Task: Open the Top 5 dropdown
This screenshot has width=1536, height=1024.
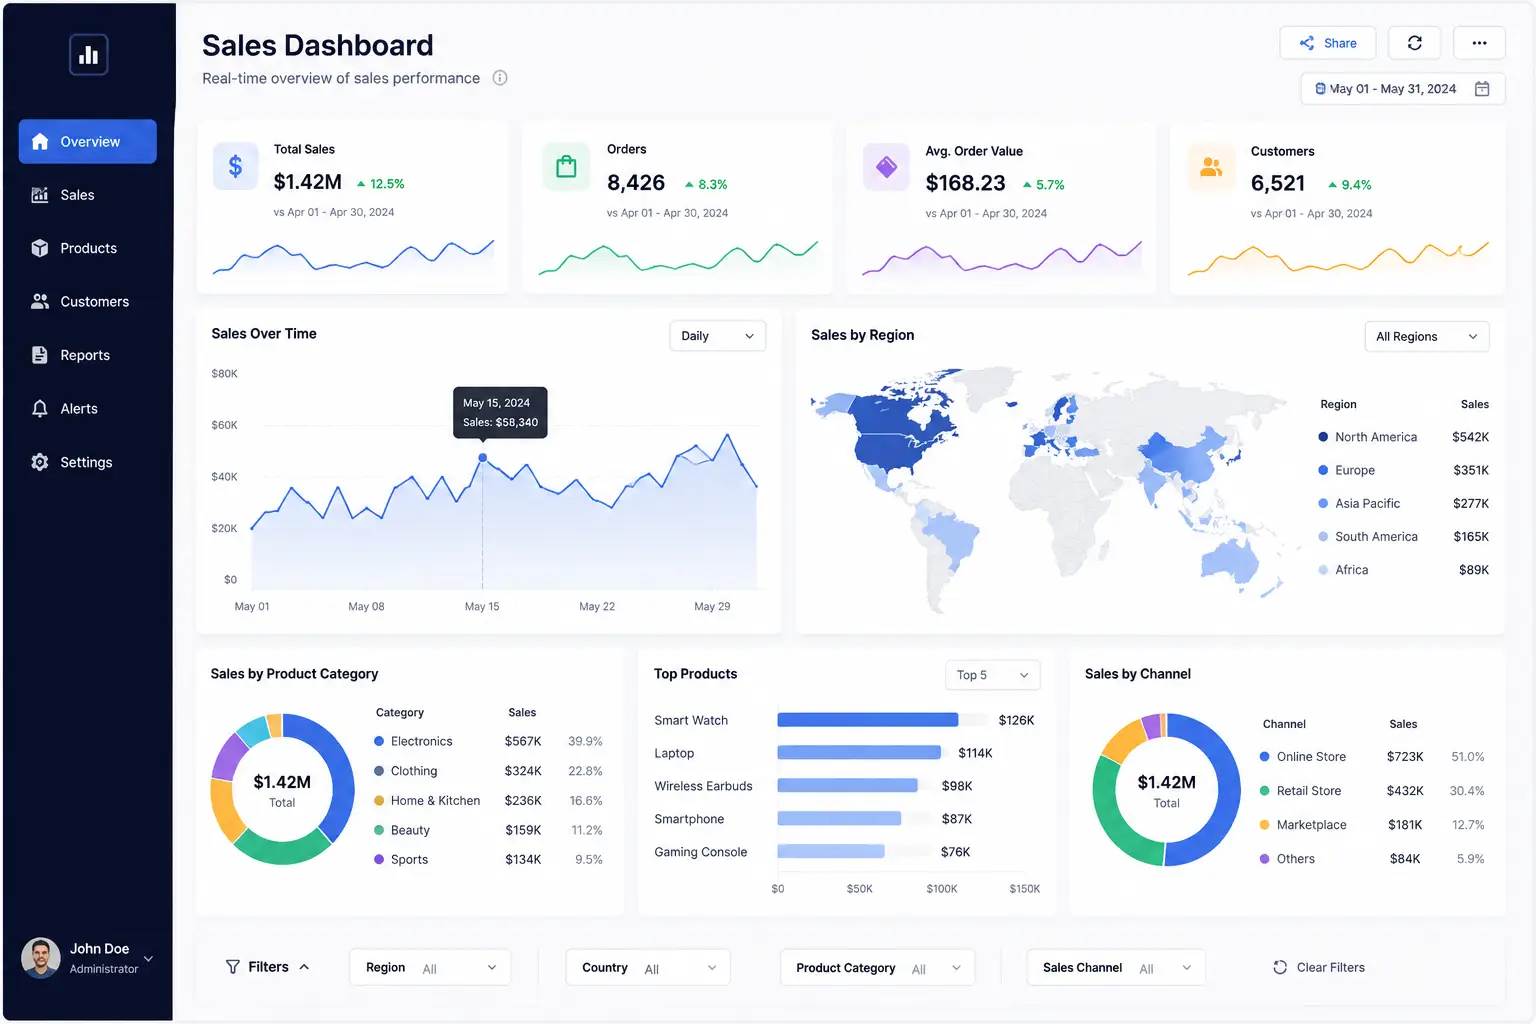Action: [992, 675]
